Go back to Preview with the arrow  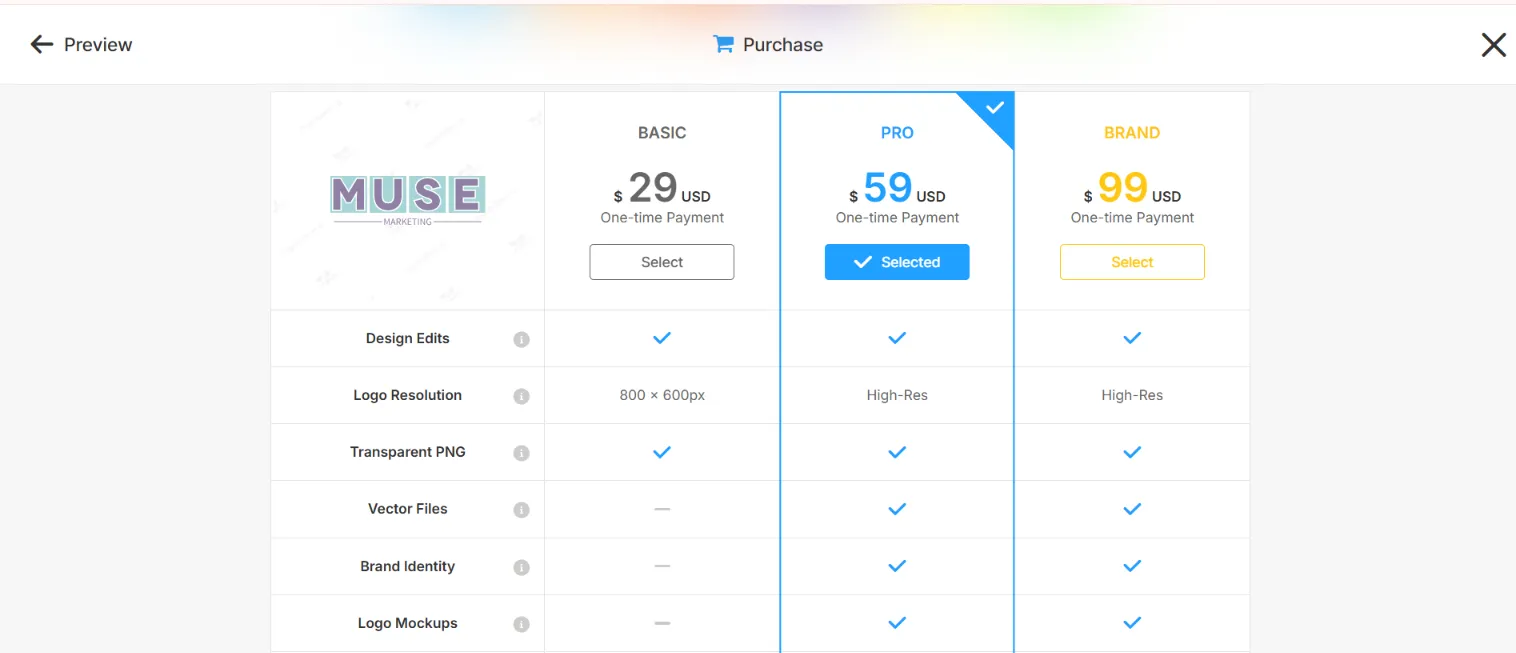click(x=41, y=44)
